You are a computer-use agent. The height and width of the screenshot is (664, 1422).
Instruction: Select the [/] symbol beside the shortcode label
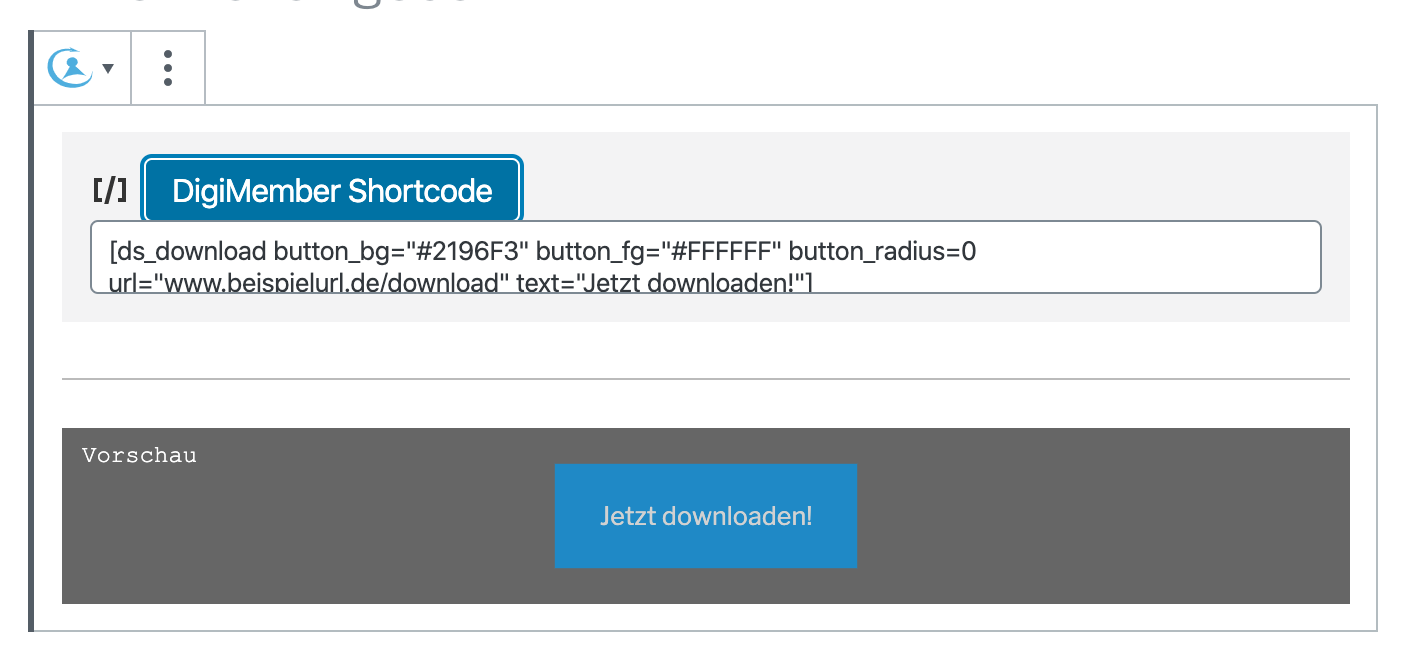pos(108,189)
